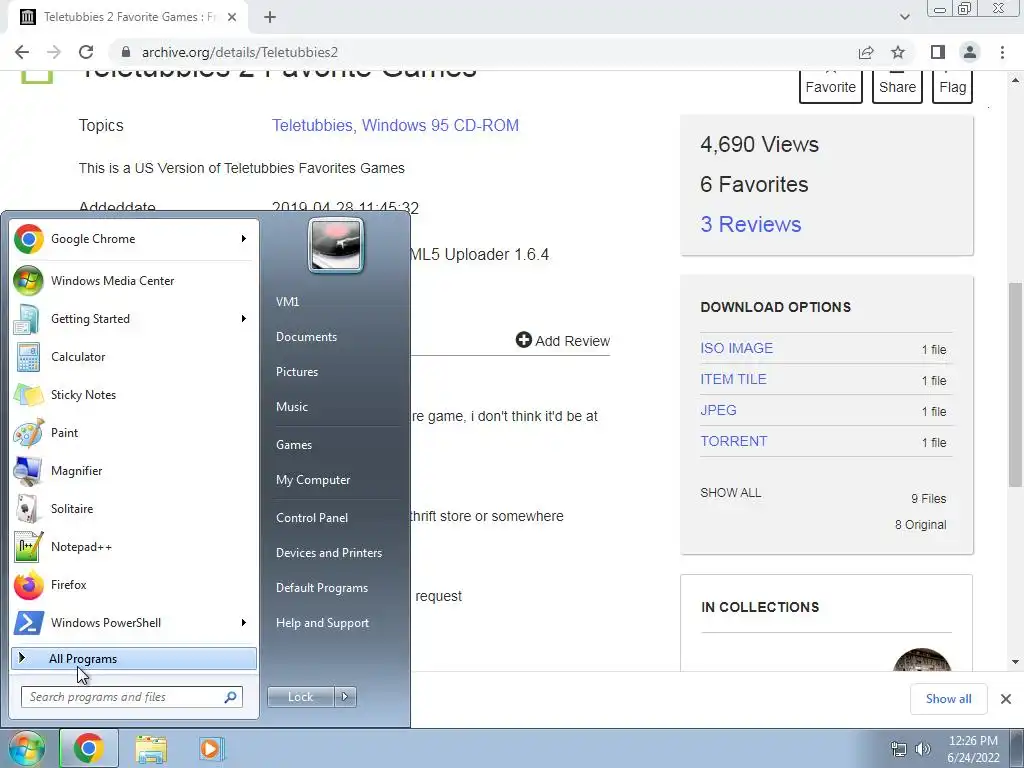Toggle Chrome side panel

click(938, 52)
